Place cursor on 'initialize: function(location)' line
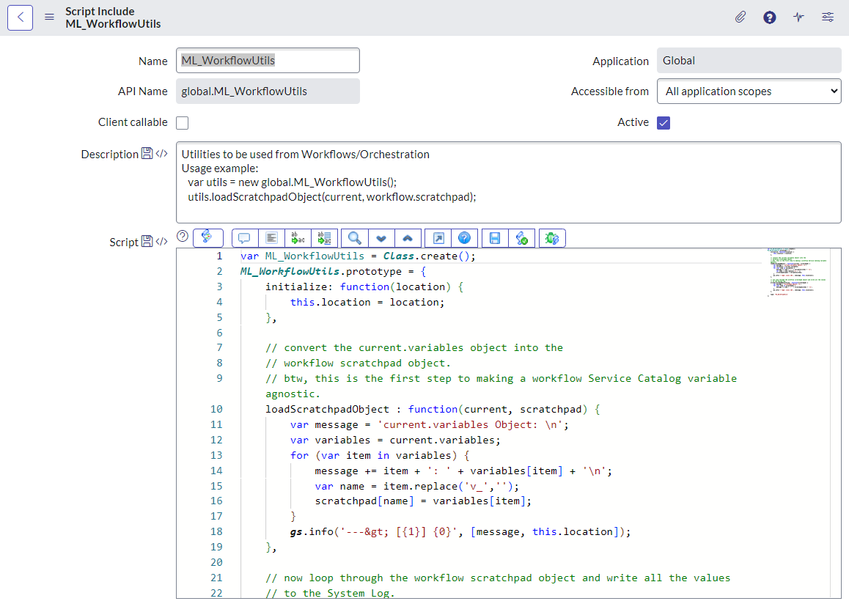 (364, 286)
